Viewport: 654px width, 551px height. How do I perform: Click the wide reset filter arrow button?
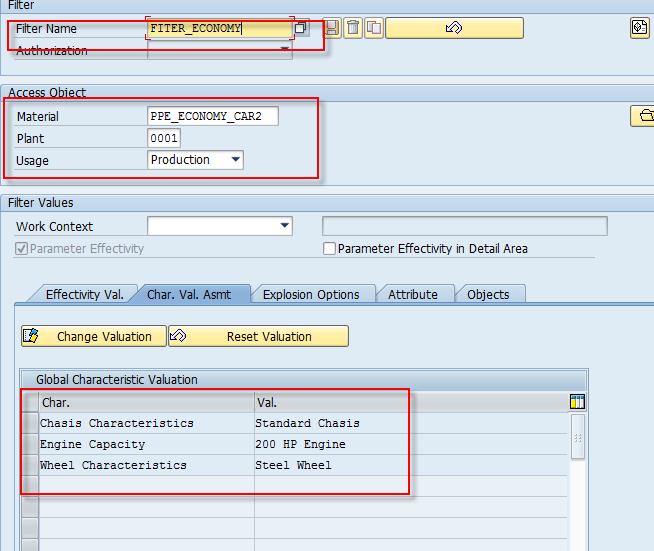tap(454, 28)
